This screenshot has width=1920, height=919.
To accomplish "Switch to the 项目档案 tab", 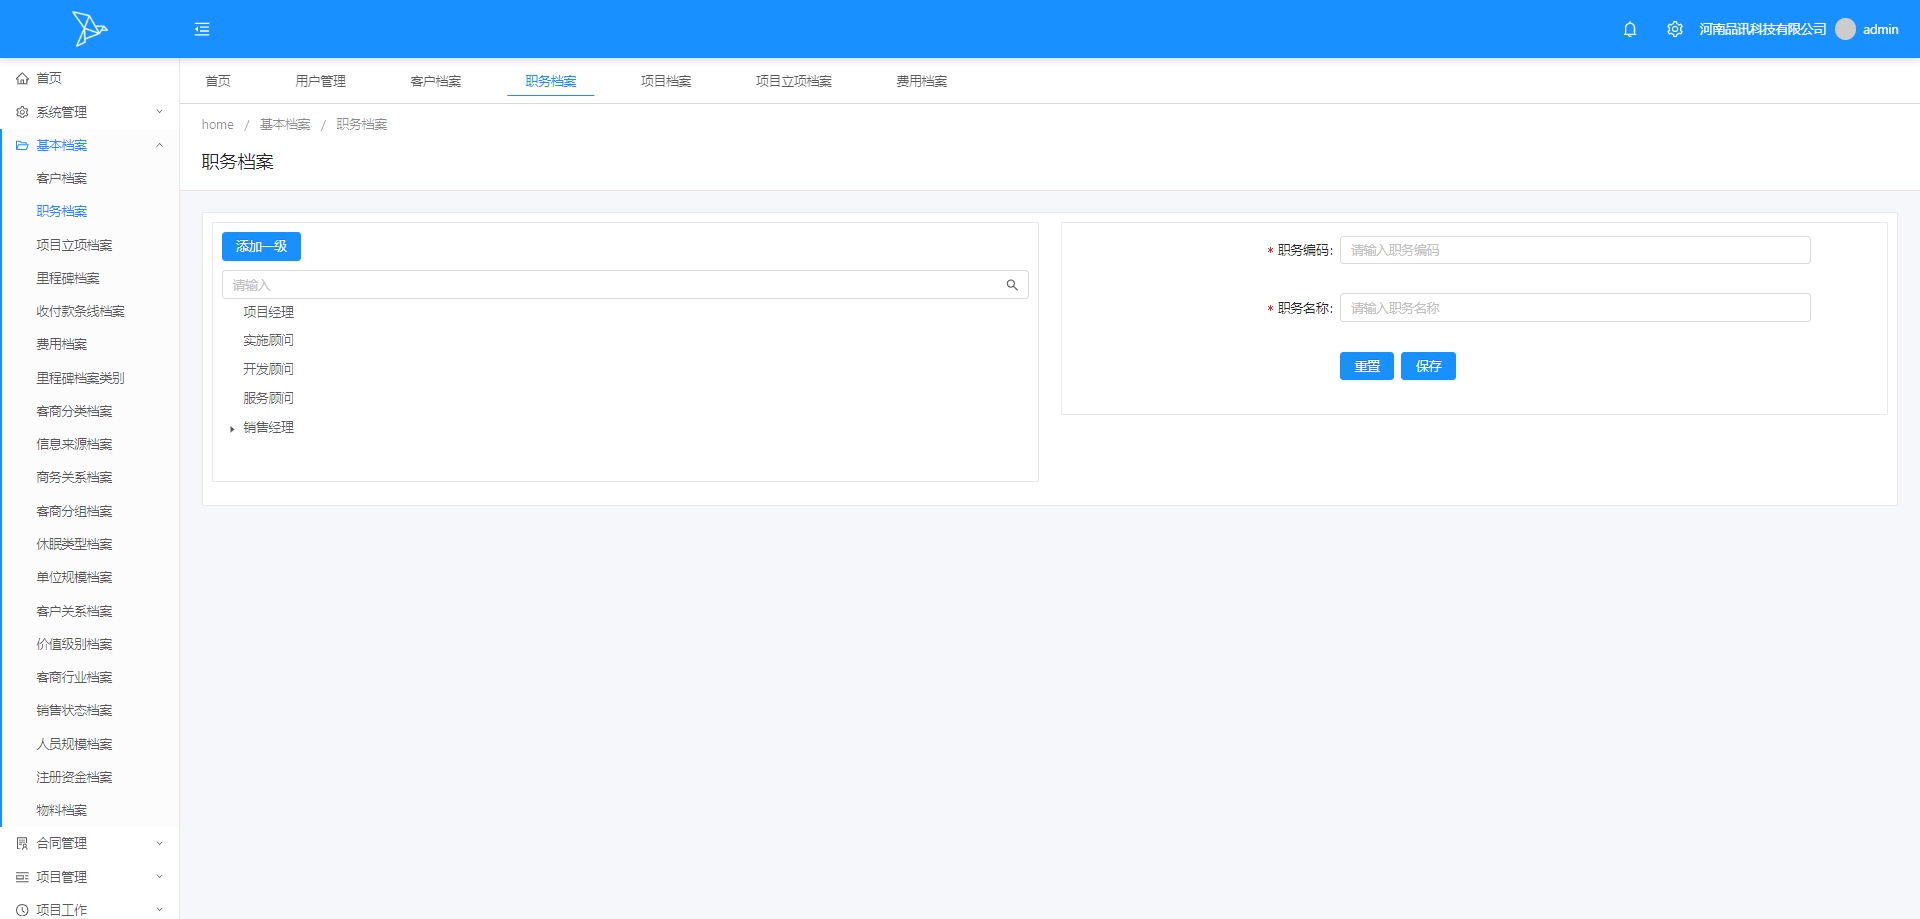I will 666,81.
